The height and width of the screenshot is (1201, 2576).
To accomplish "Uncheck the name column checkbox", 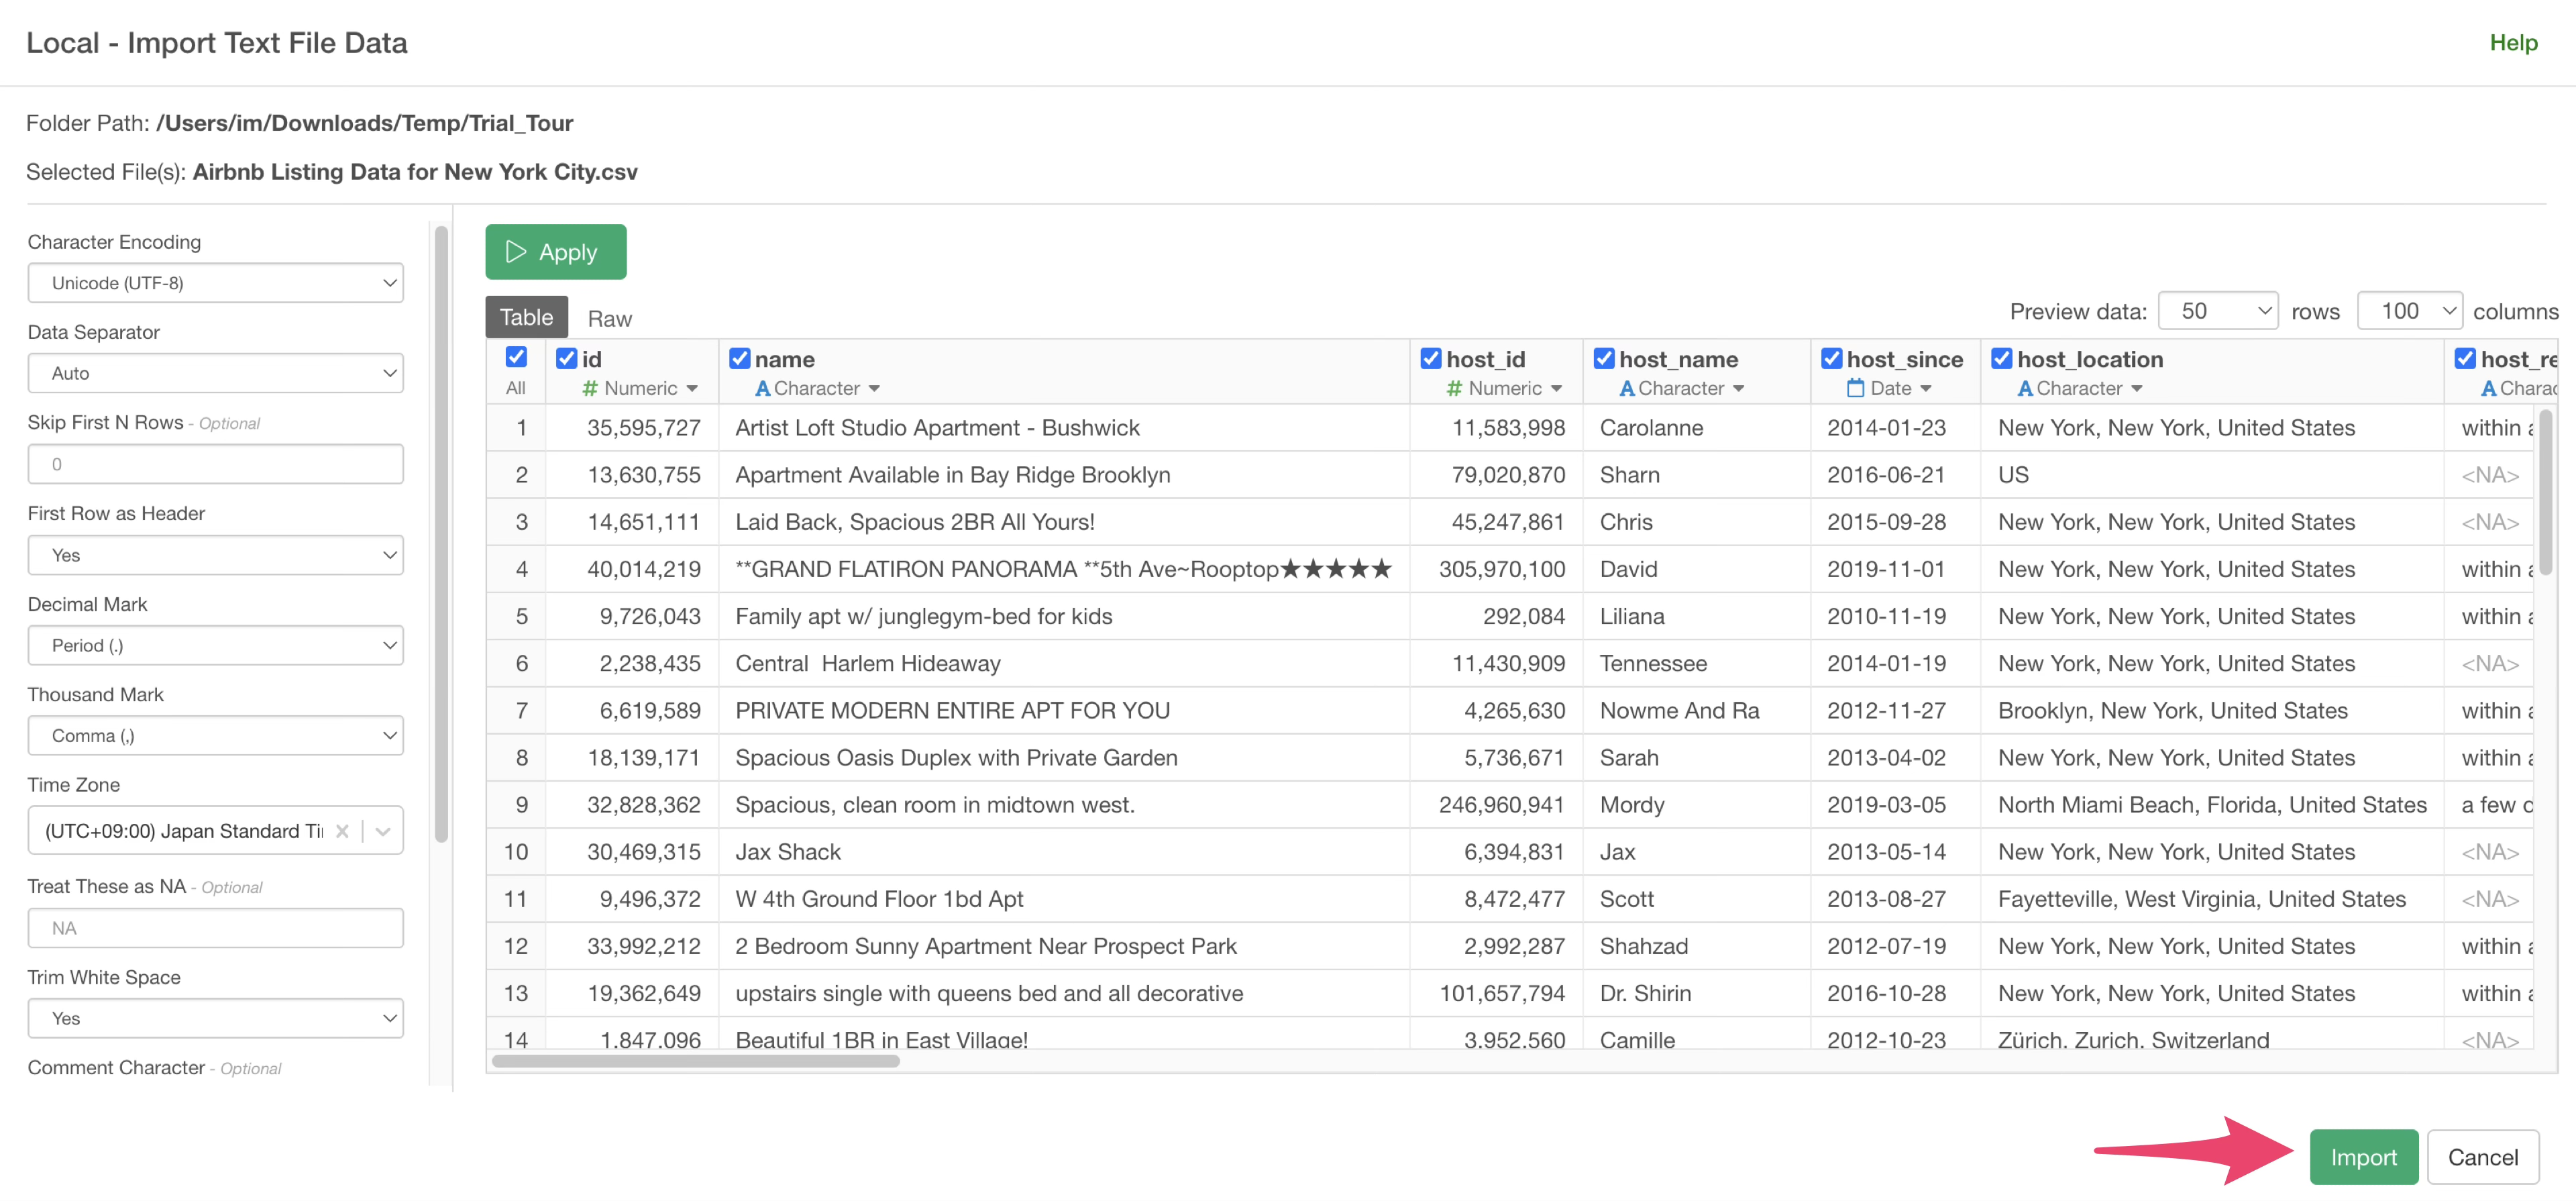I will click(739, 358).
